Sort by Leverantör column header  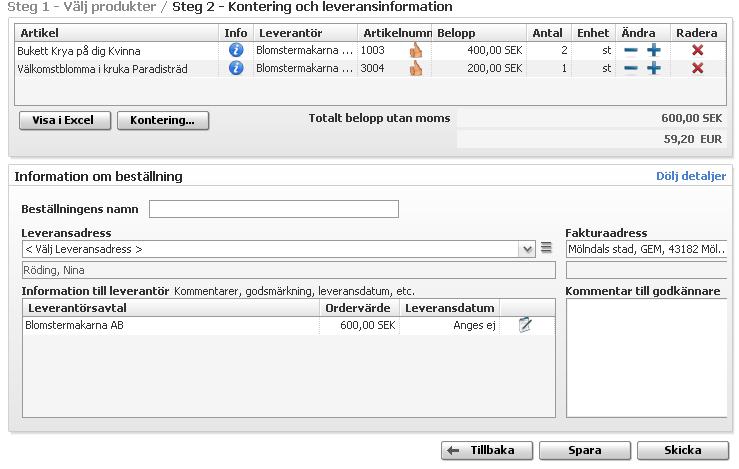(x=305, y=33)
